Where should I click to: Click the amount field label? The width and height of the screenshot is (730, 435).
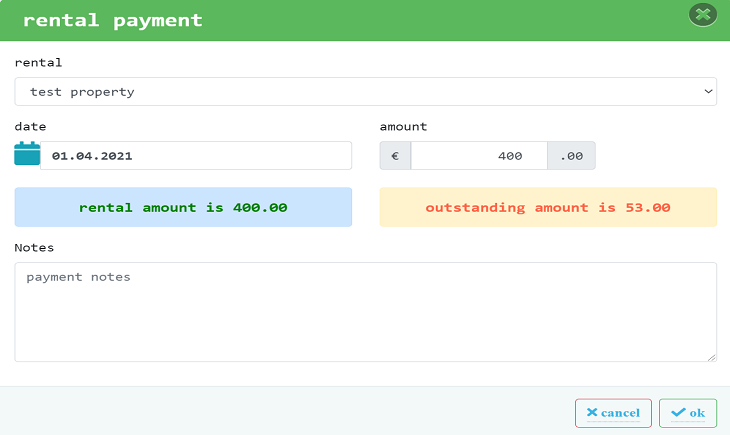403,127
